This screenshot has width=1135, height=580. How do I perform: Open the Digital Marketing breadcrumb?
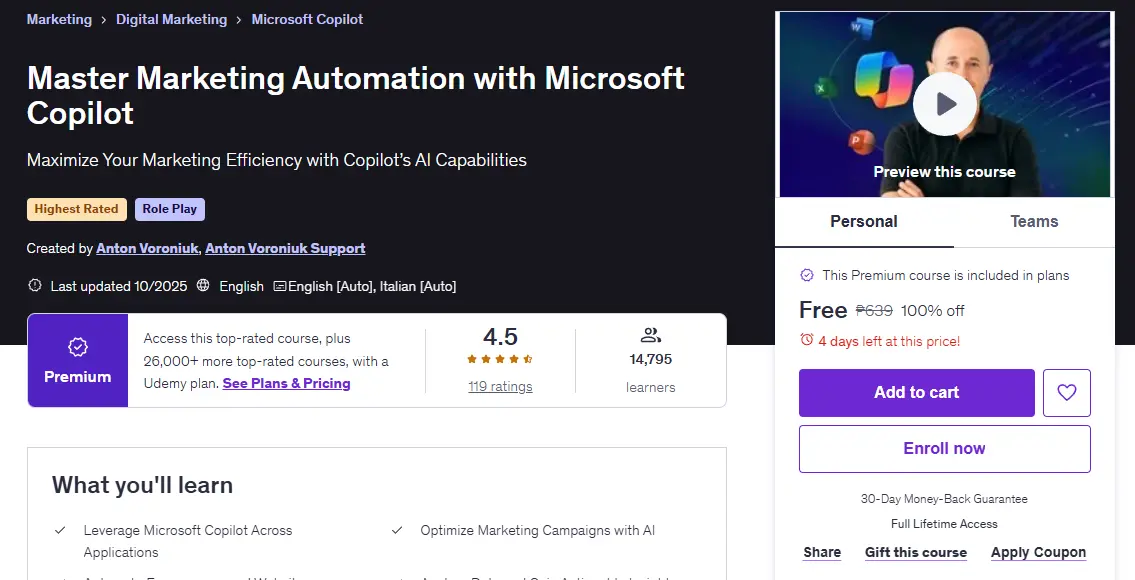click(172, 20)
